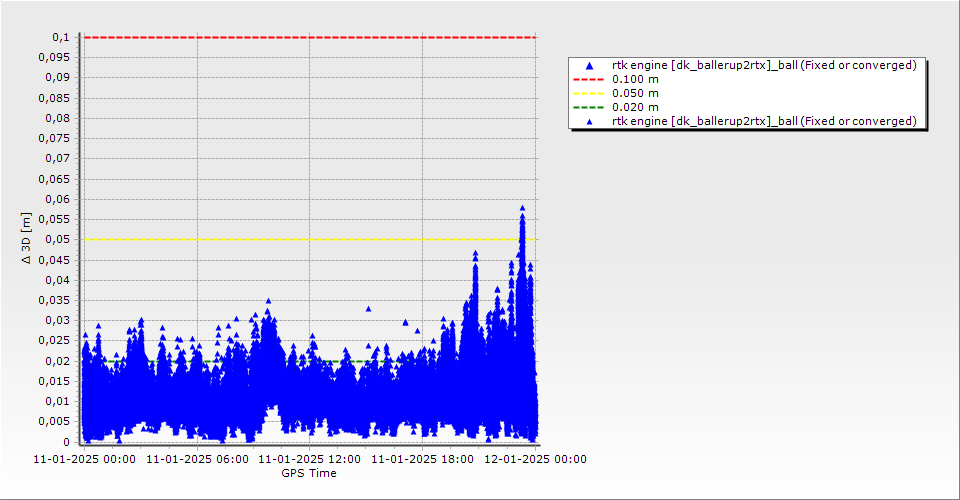Click x-axis label "11-01-2025 18:00"
Viewport: 960px width, 500px height.
[422, 459]
